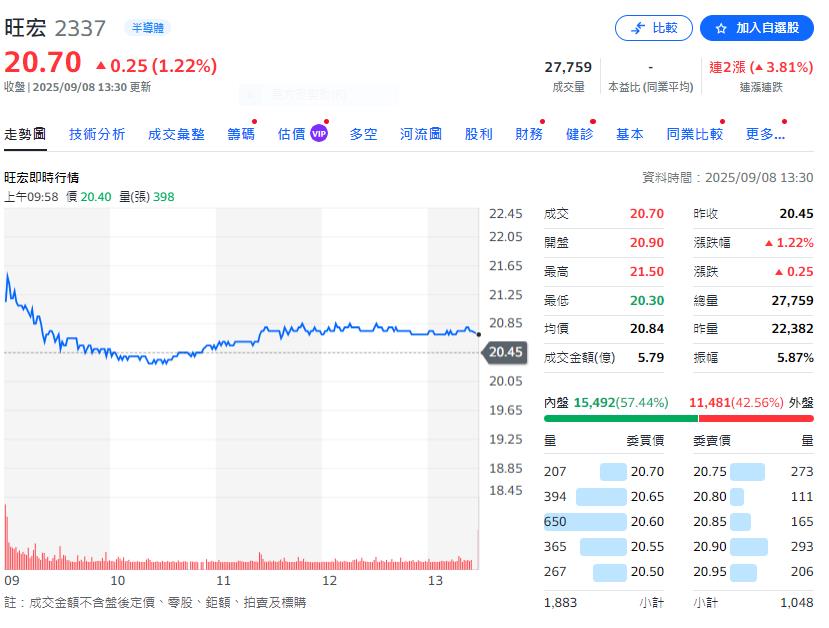
Task: Click the 昨收 value 20.45
Action: 796,214
